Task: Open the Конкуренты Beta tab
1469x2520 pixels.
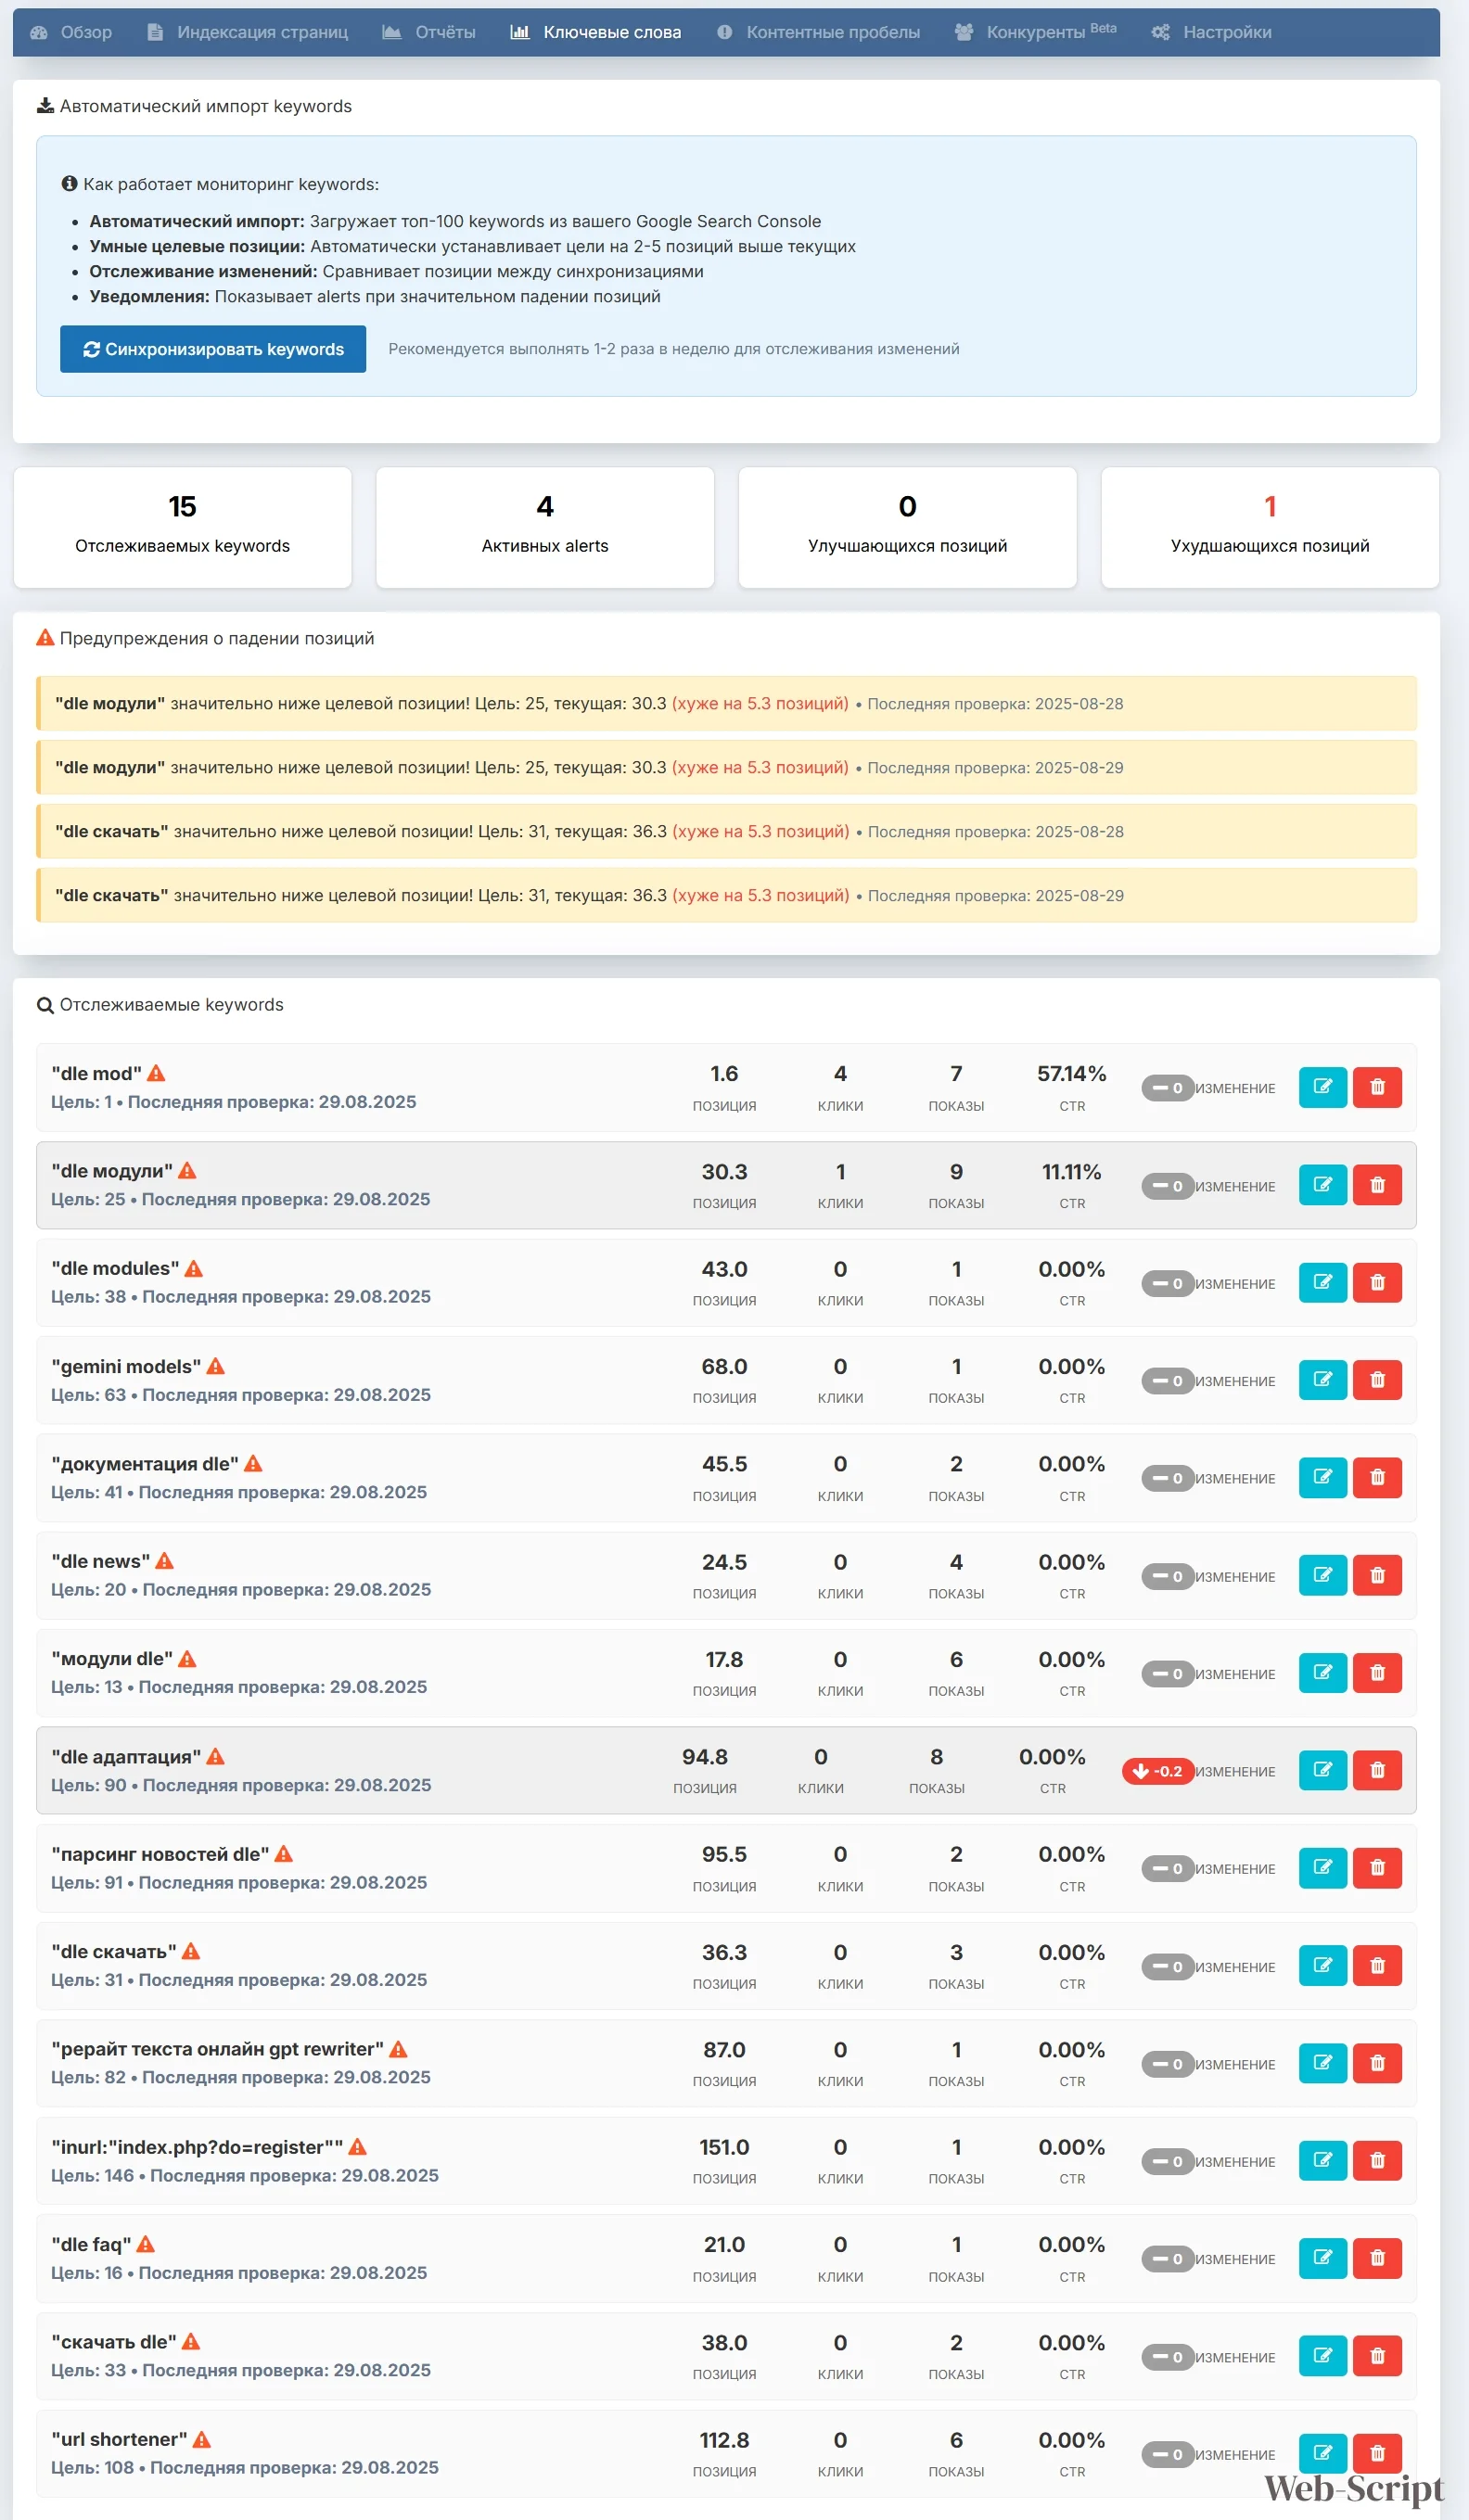Action: pyautogui.click(x=1035, y=32)
